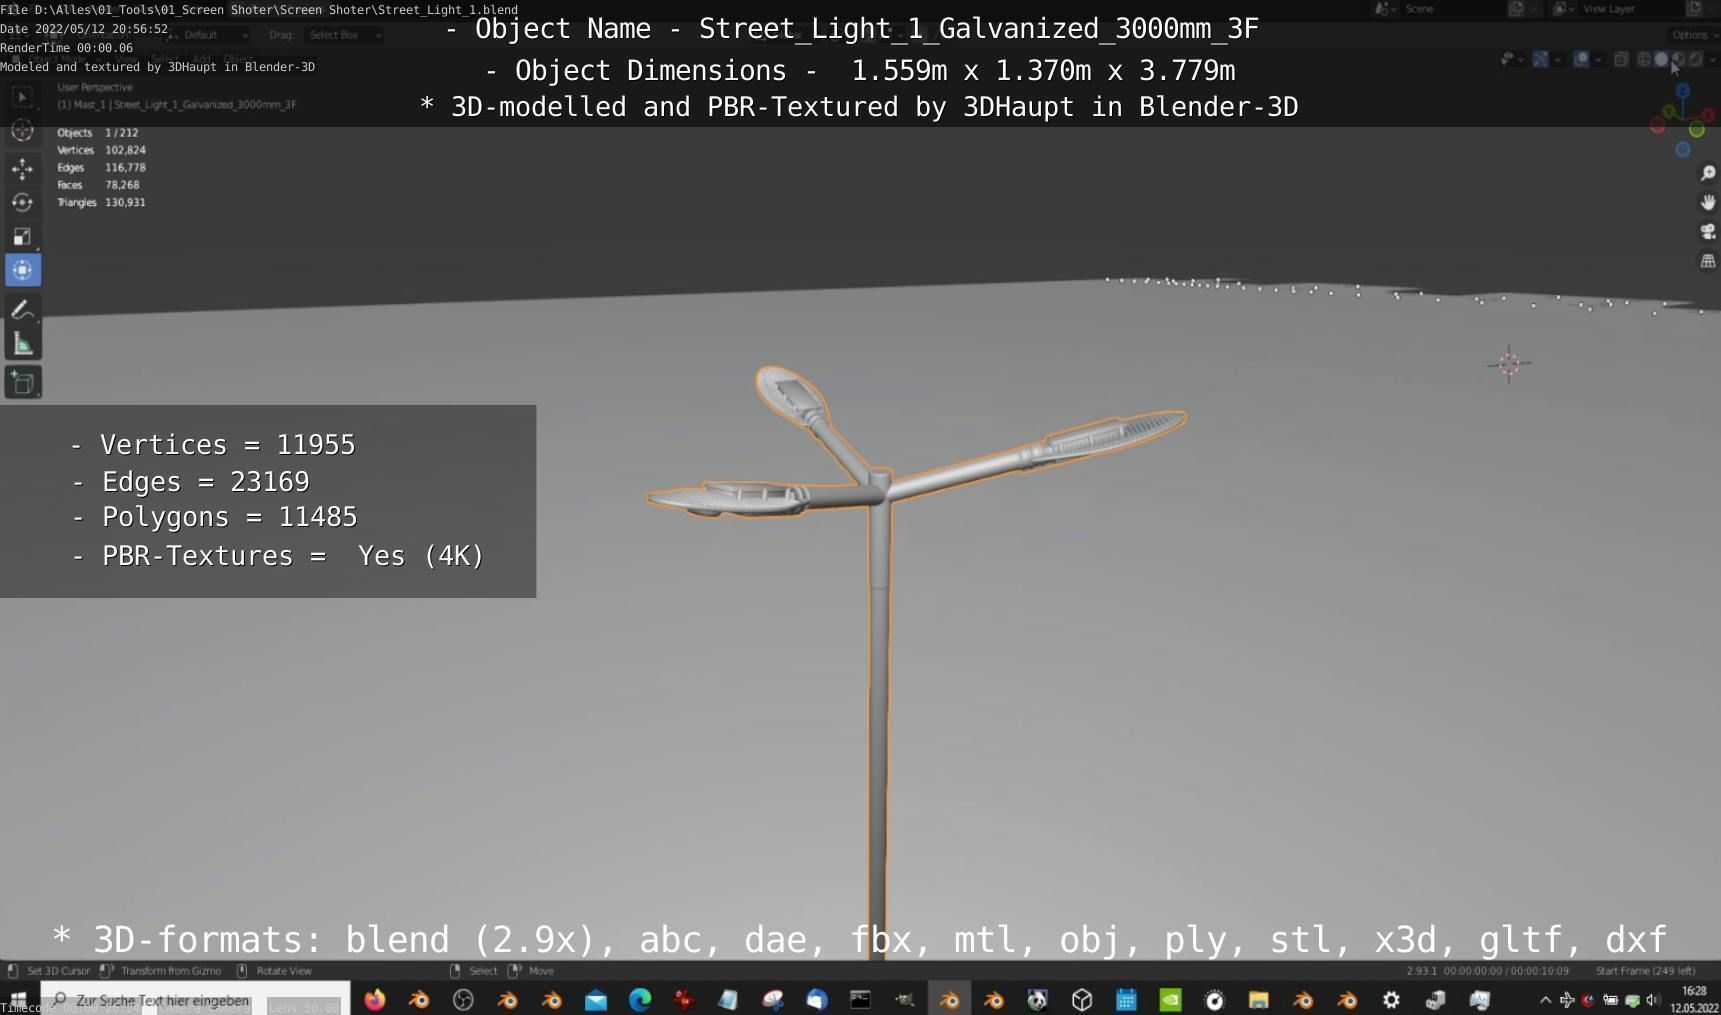Open the Windows Start menu
1721x1015 pixels.
18,999
